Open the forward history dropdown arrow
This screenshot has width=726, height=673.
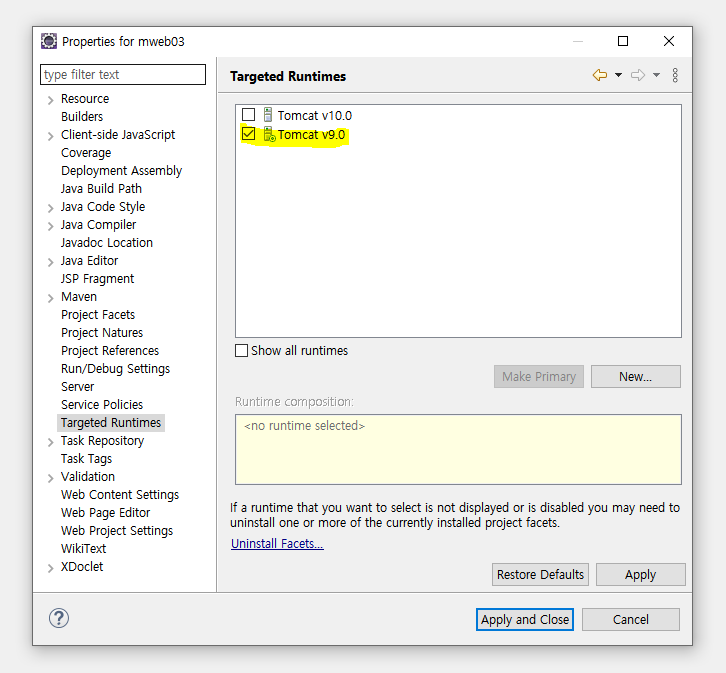(x=656, y=75)
